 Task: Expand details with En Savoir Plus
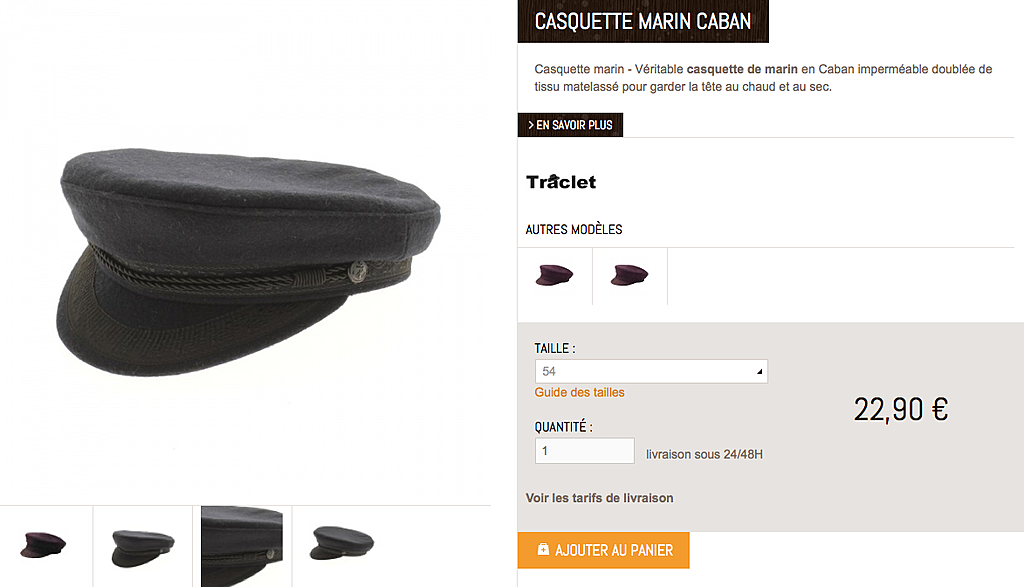pyautogui.click(x=570, y=125)
